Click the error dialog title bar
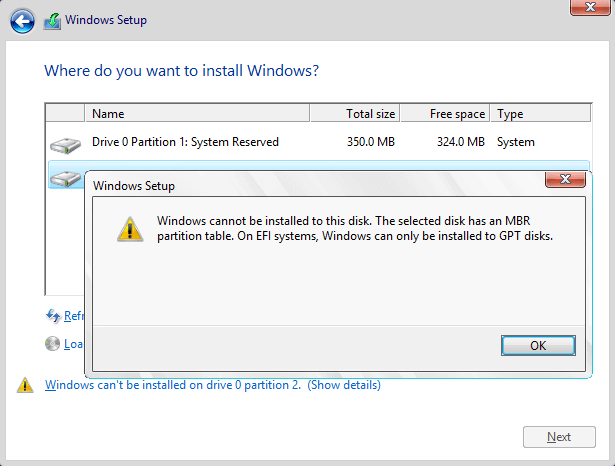The width and height of the screenshot is (615, 466). (x=300, y=185)
